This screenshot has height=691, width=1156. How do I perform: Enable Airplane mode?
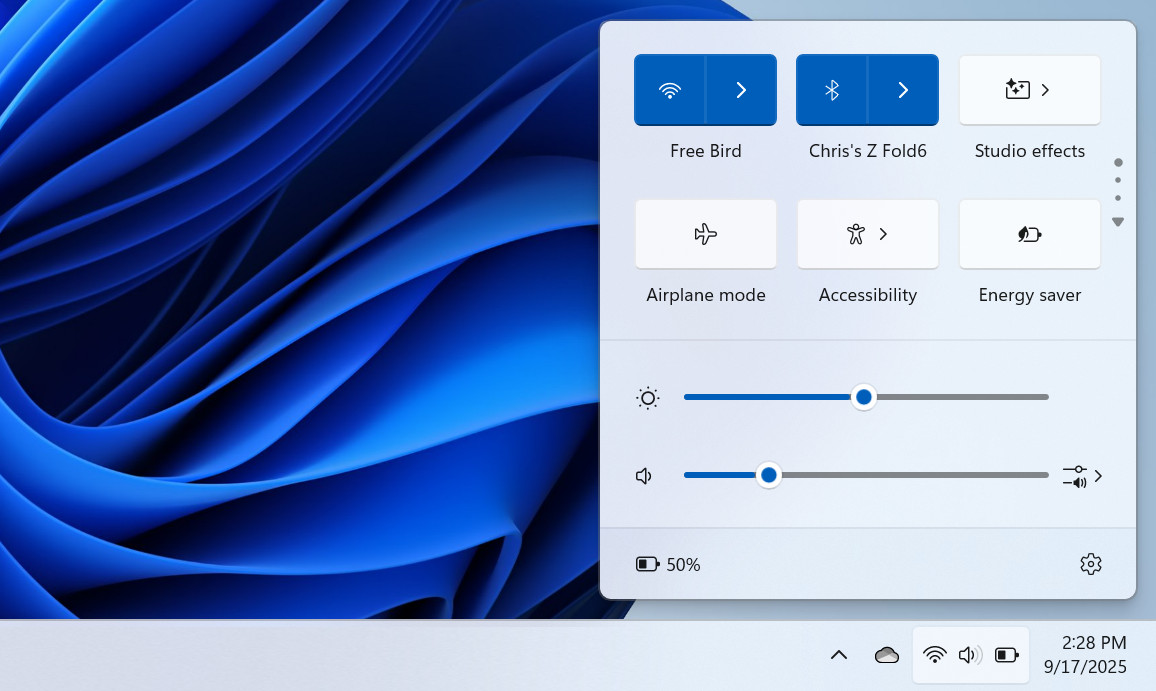[x=706, y=234]
